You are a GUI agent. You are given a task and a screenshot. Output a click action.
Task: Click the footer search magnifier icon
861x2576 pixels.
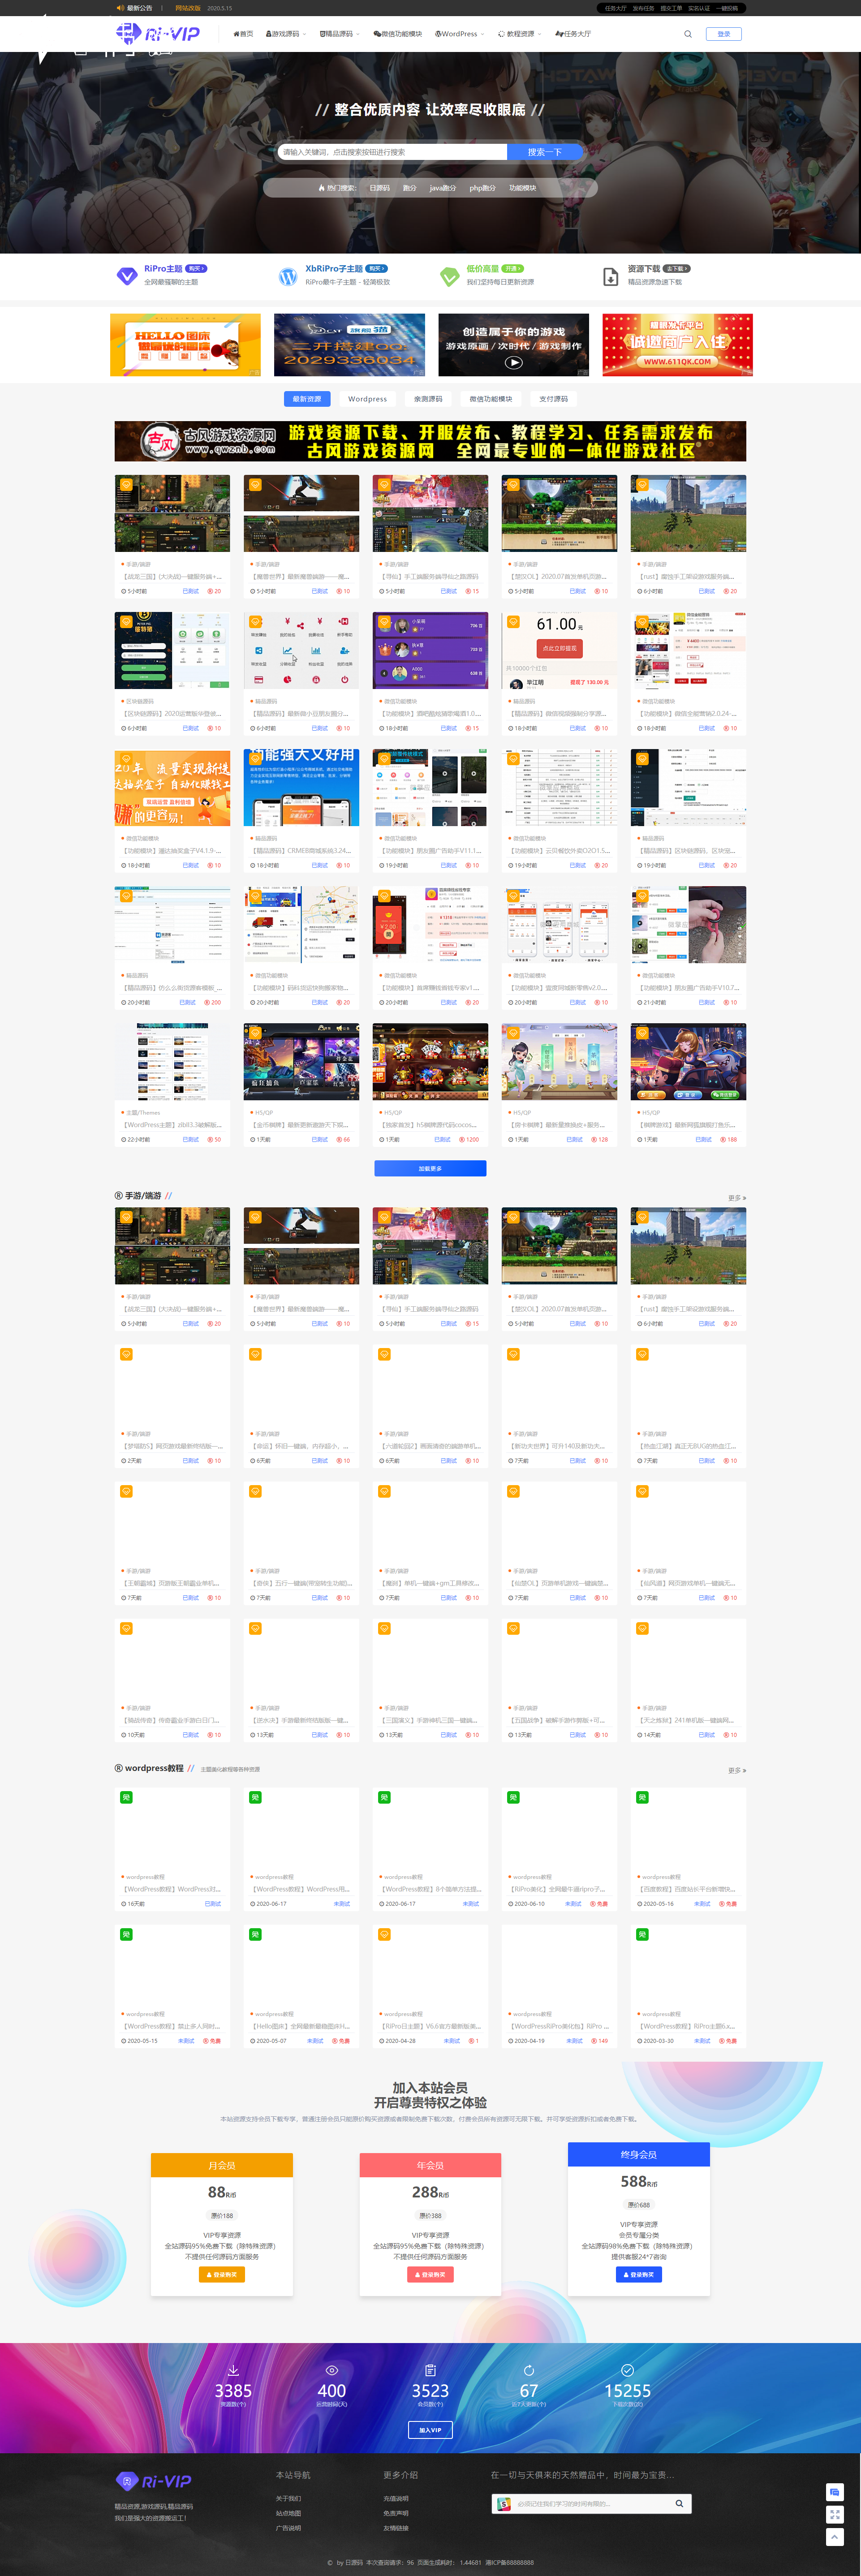tap(679, 2504)
